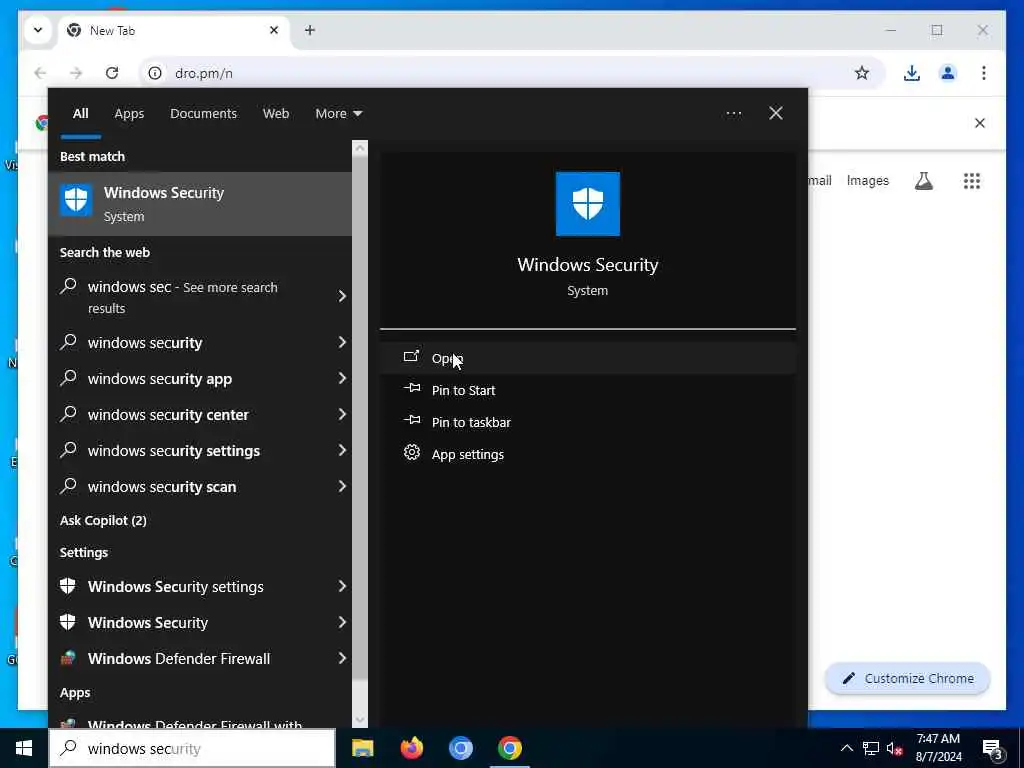Click the Ask Copilot (2) heading
The width and height of the screenshot is (1024, 768).
click(x=103, y=520)
